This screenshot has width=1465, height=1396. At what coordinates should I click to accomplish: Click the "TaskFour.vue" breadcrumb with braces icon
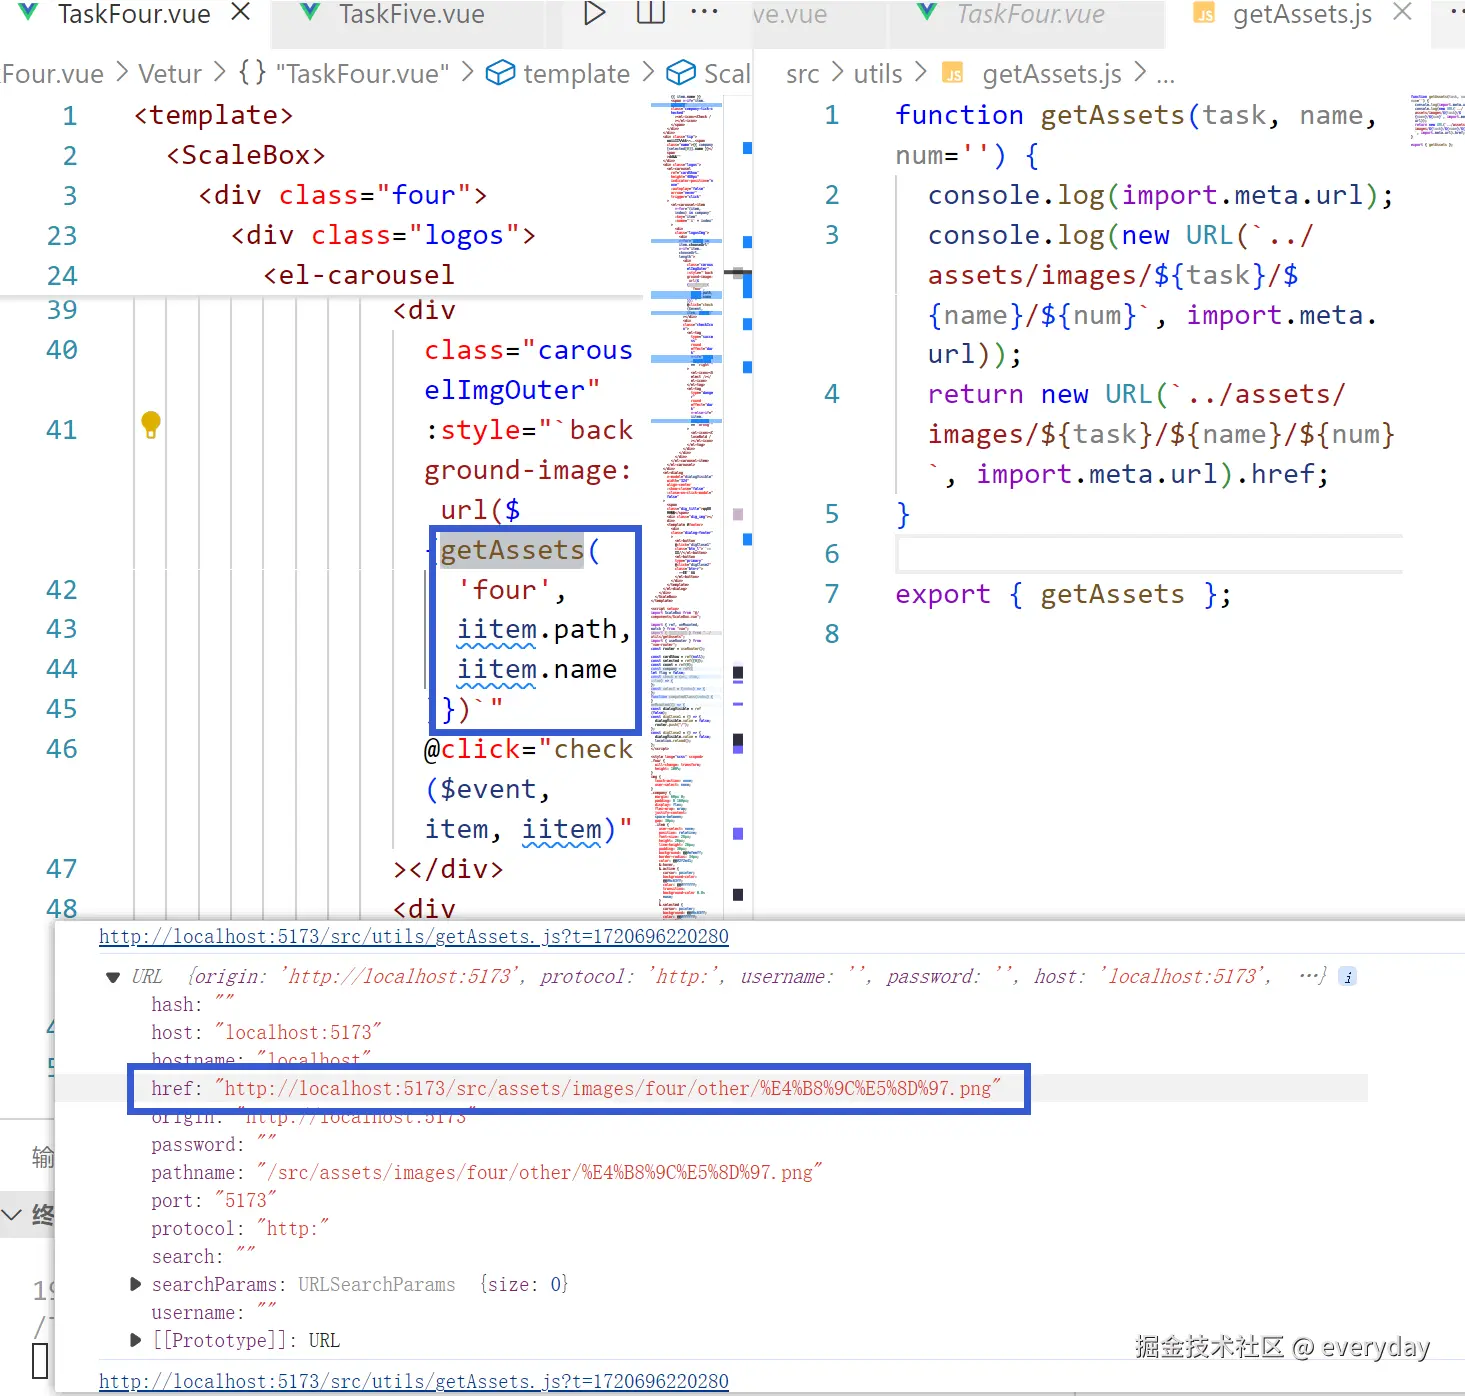[x=344, y=74]
